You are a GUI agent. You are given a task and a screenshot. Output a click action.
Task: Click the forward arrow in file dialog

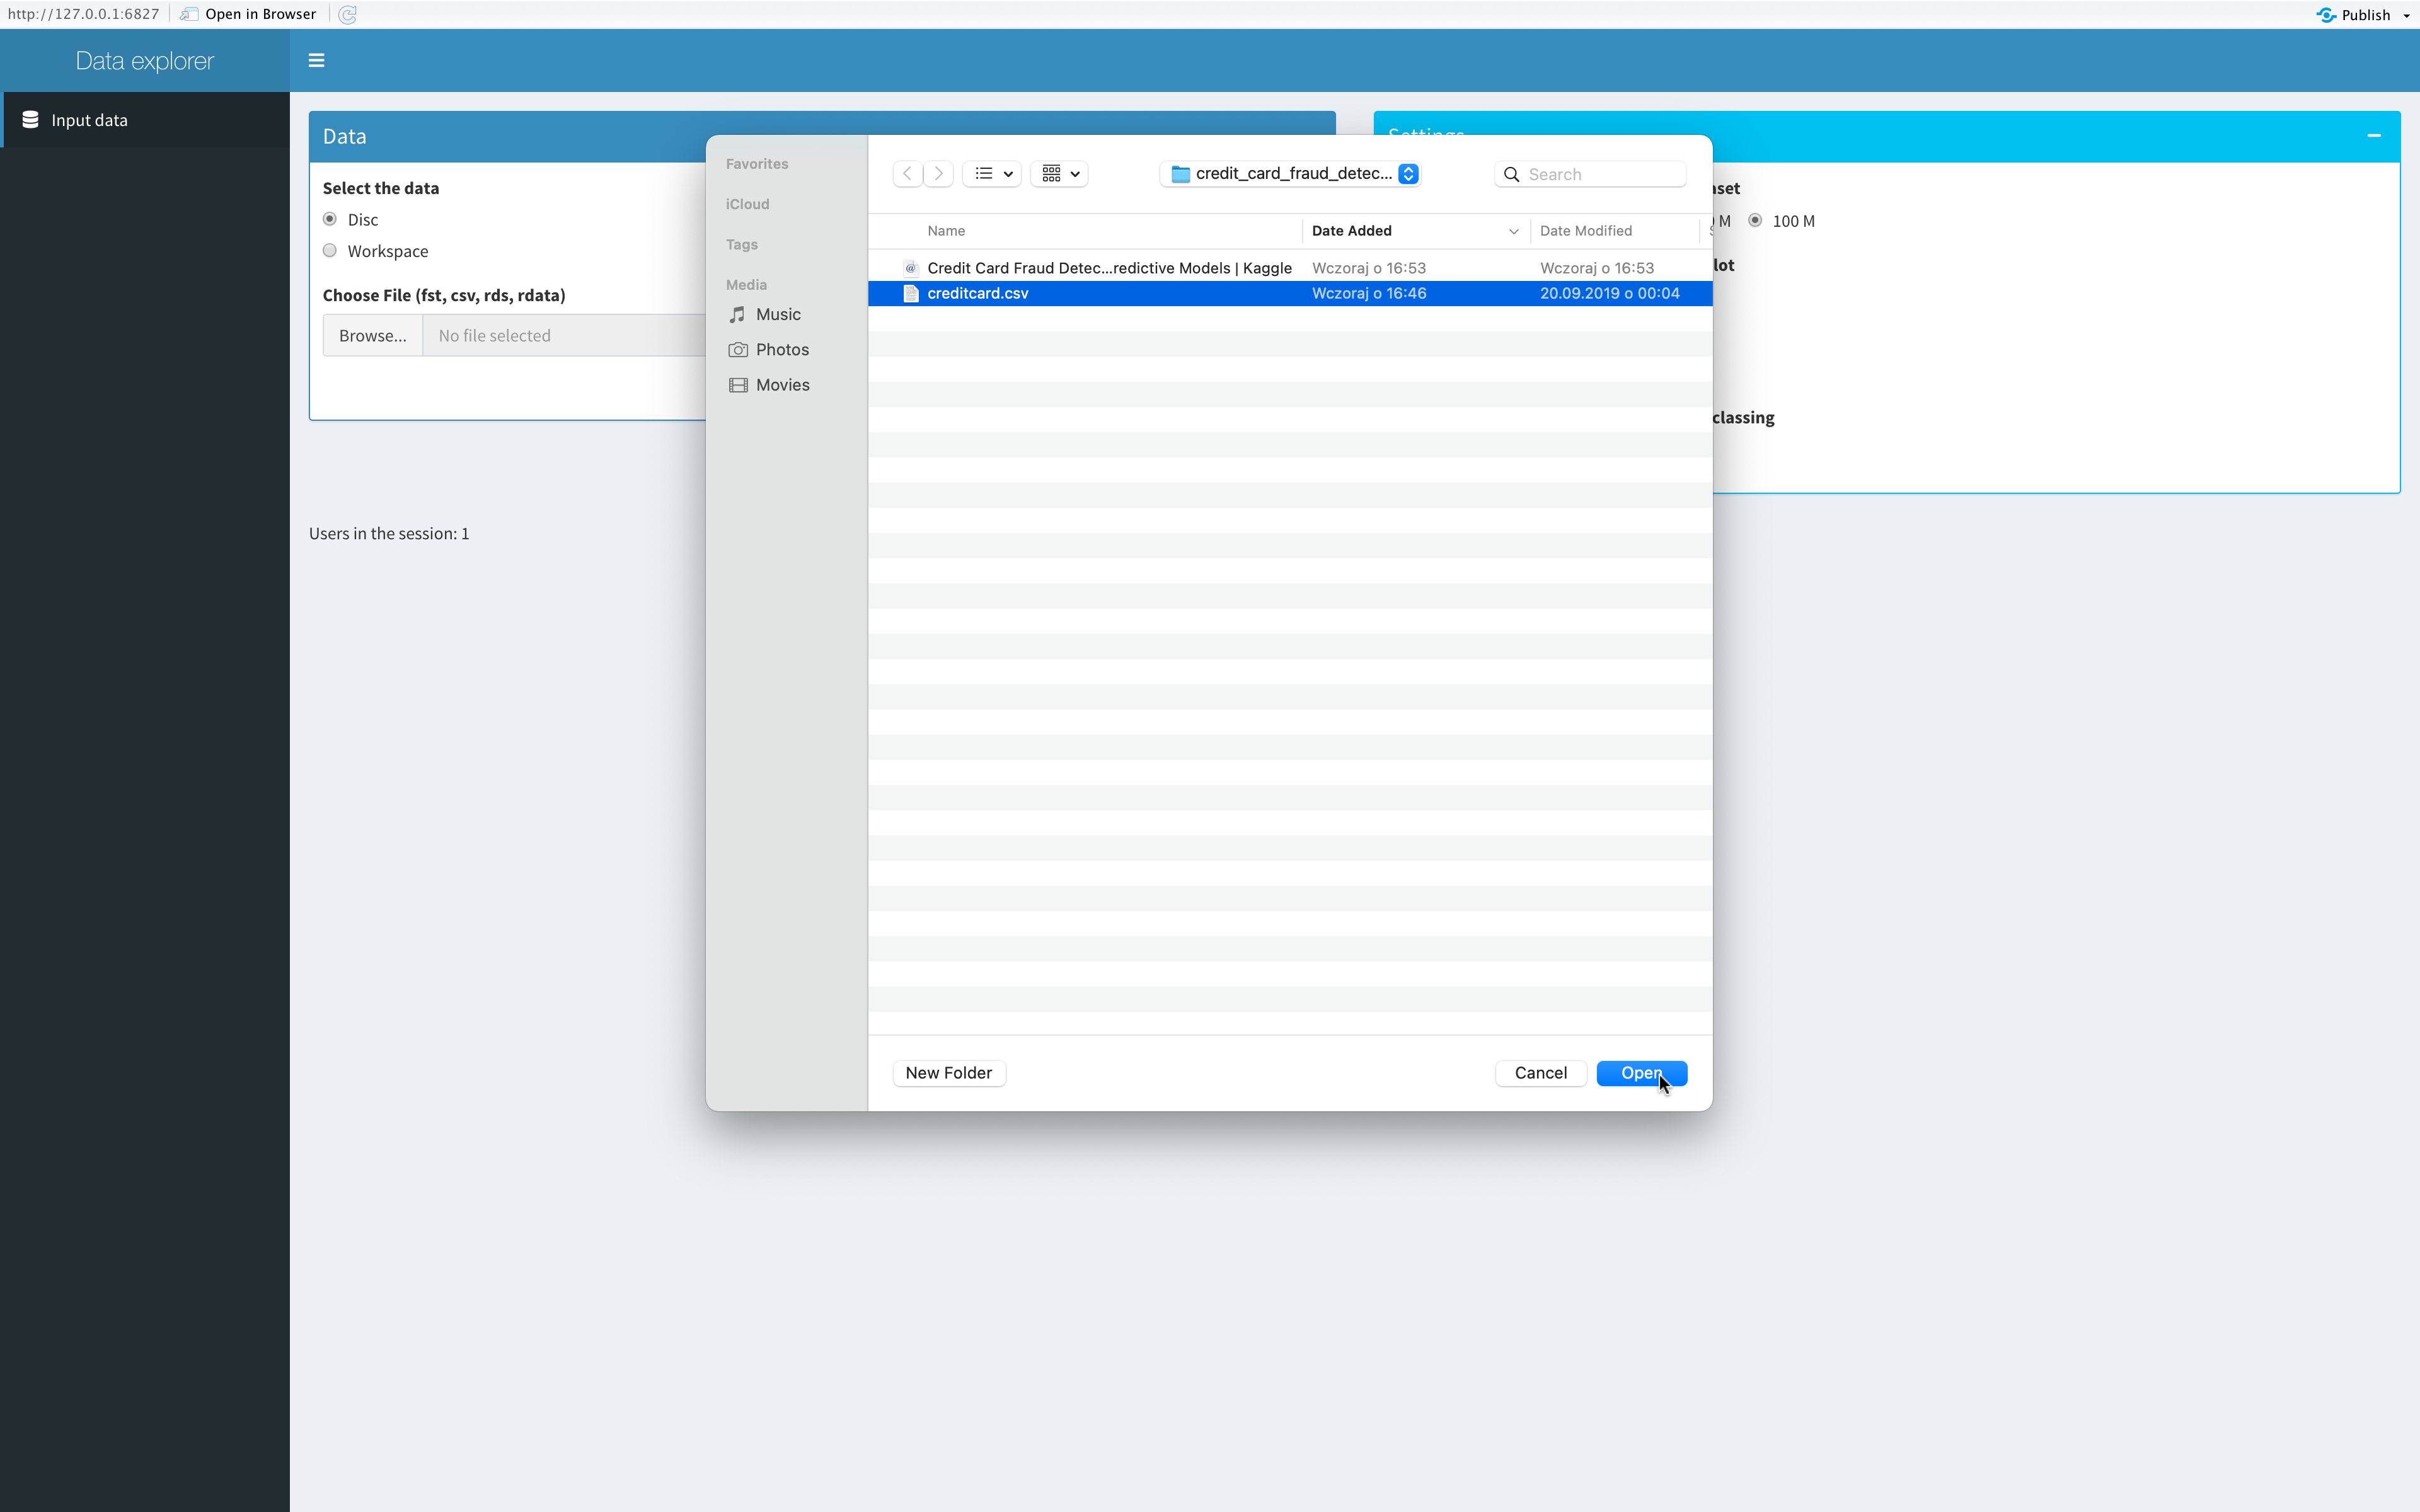pyautogui.click(x=938, y=174)
